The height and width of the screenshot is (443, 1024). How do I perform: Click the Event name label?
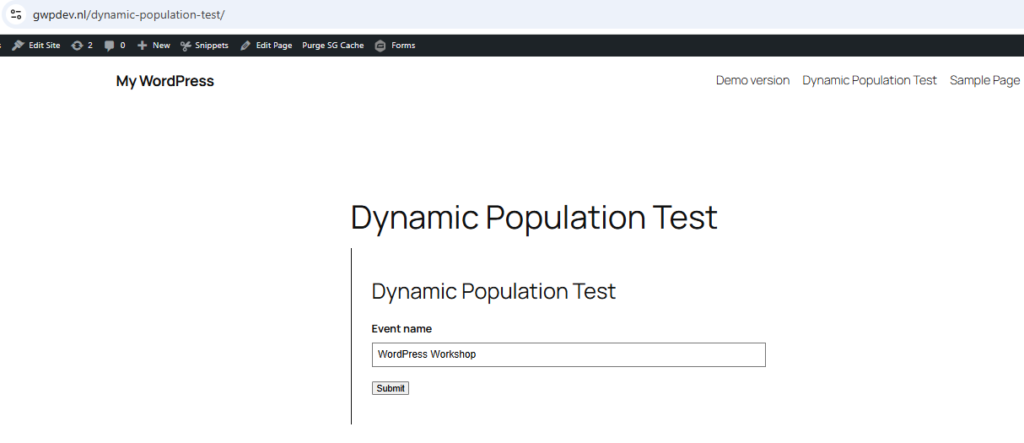click(x=402, y=329)
